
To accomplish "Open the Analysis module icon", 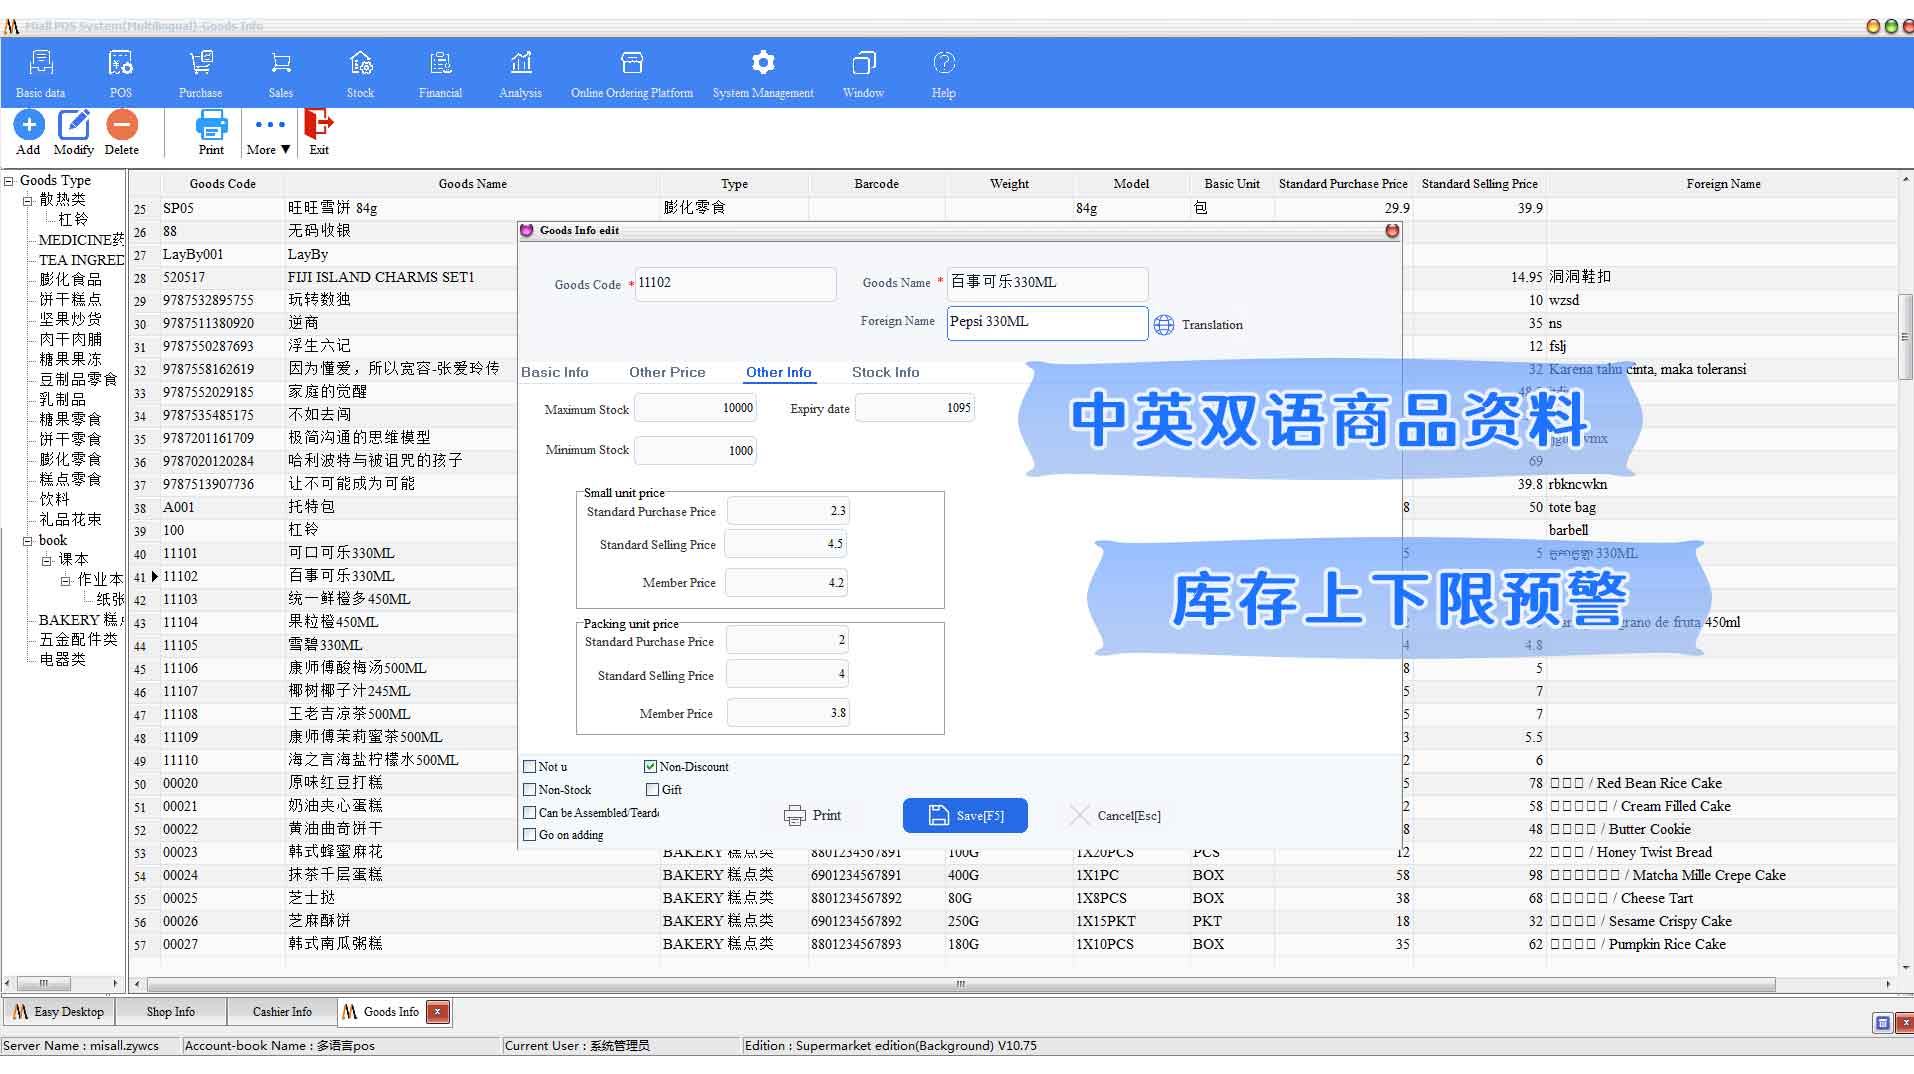I will [521, 64].
